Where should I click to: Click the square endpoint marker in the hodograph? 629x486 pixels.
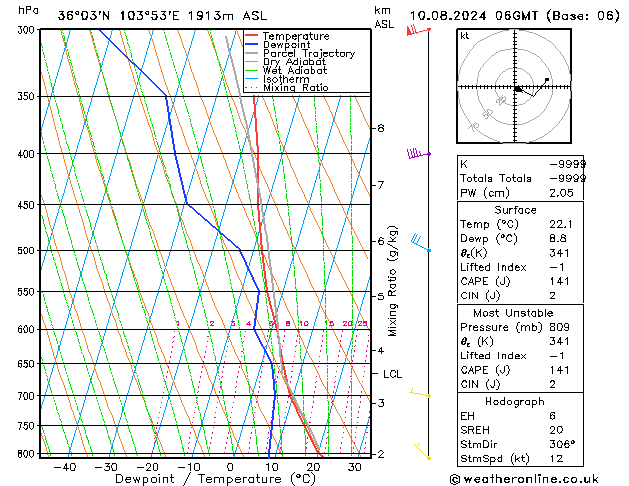tap(547, 80)
